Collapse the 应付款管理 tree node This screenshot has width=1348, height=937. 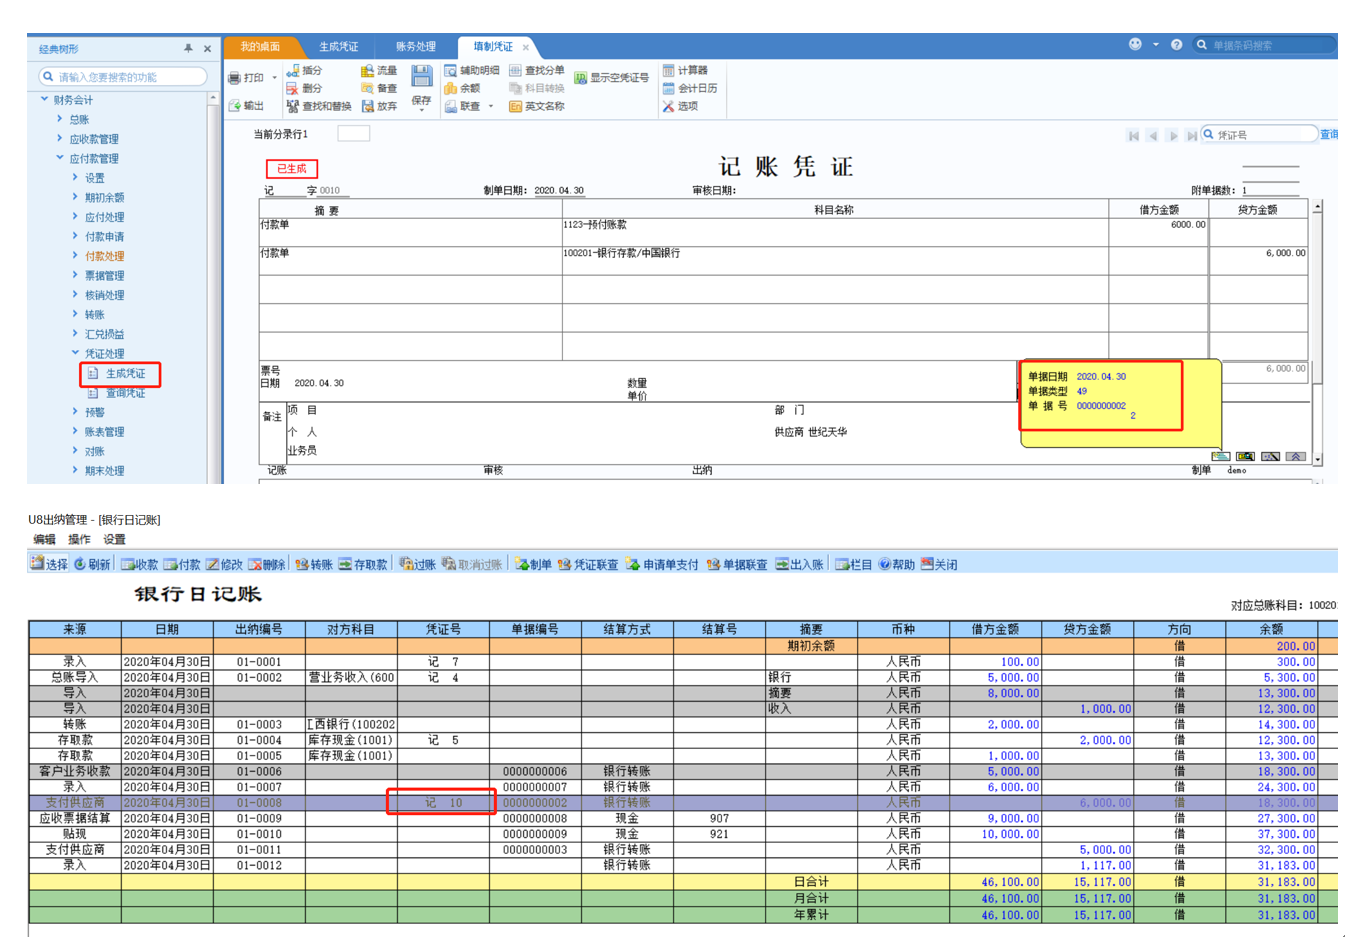[60, 157]
